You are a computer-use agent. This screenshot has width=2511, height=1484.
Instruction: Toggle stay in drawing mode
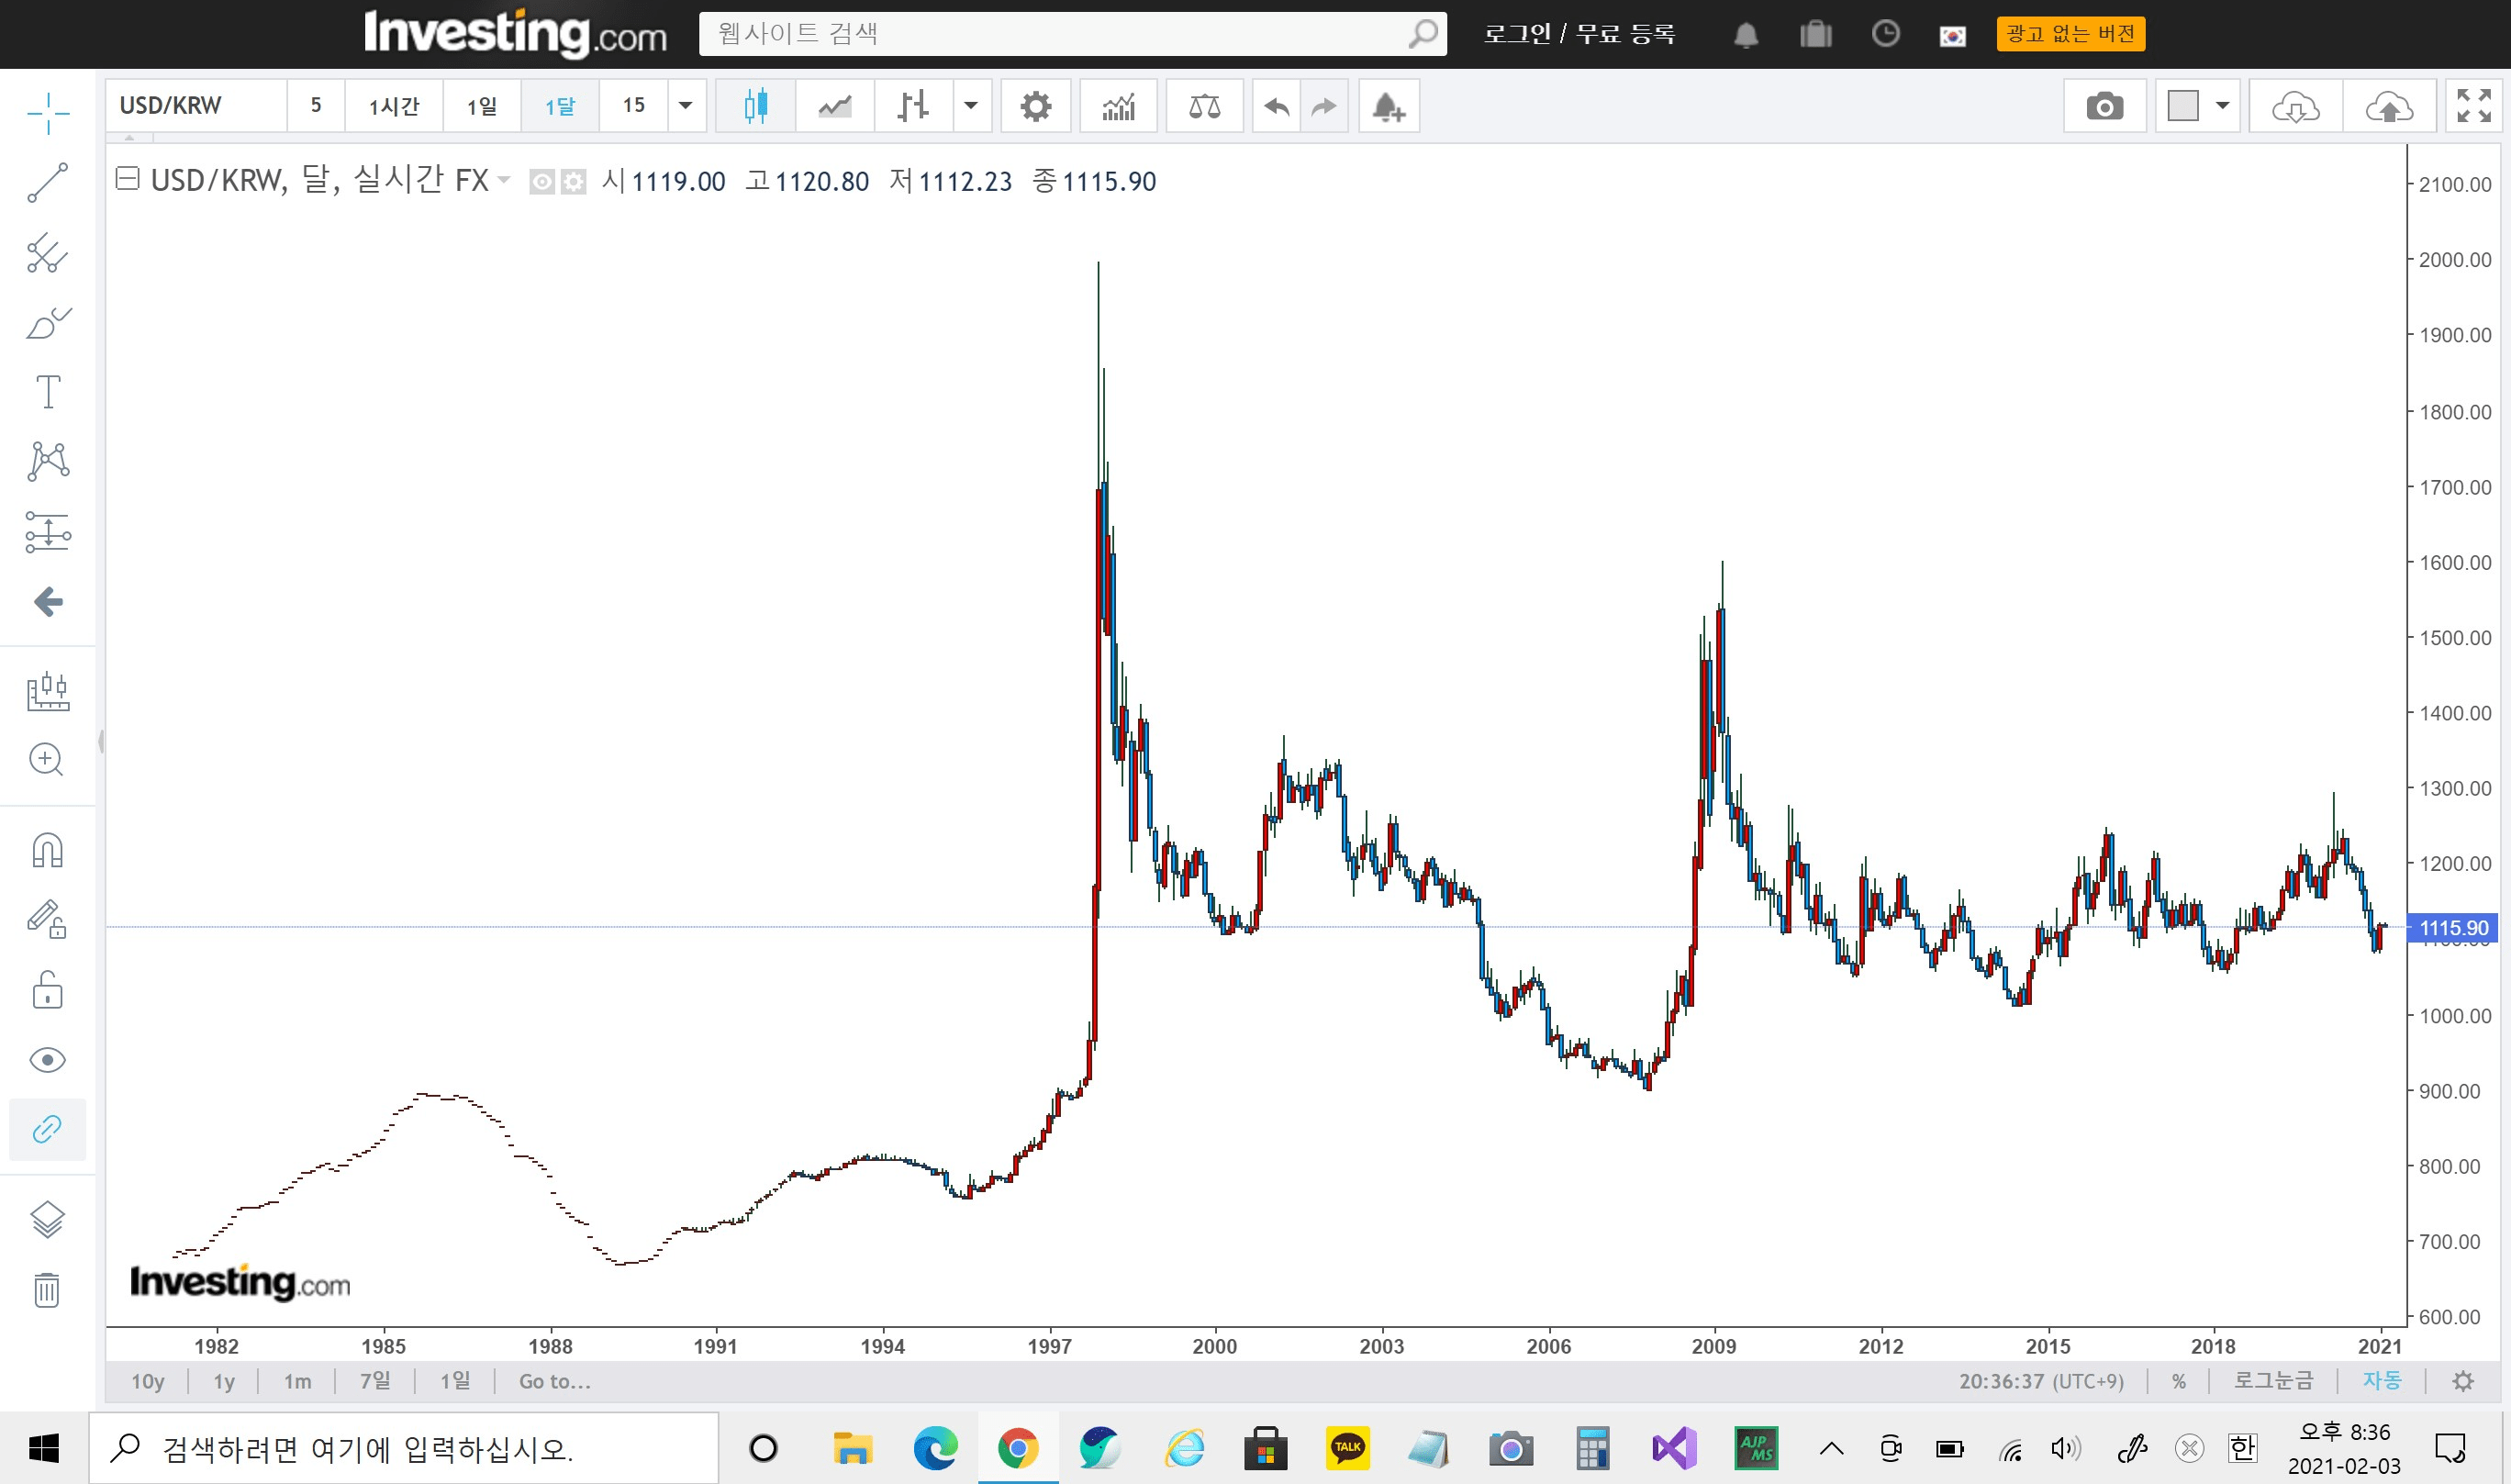[48, 919]
